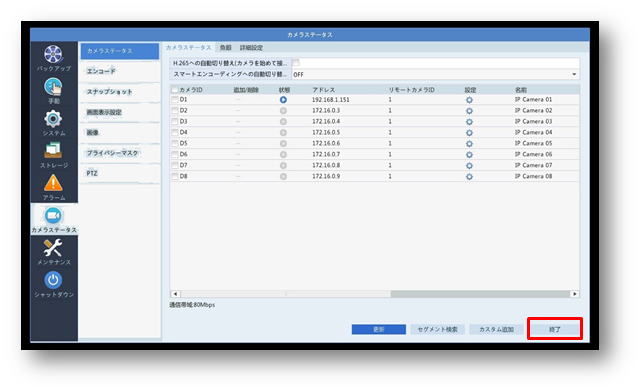Viewport: 641px width, 392px height.
Task: Open settings gear for IP Camera 01
Action: coord(469,100)
